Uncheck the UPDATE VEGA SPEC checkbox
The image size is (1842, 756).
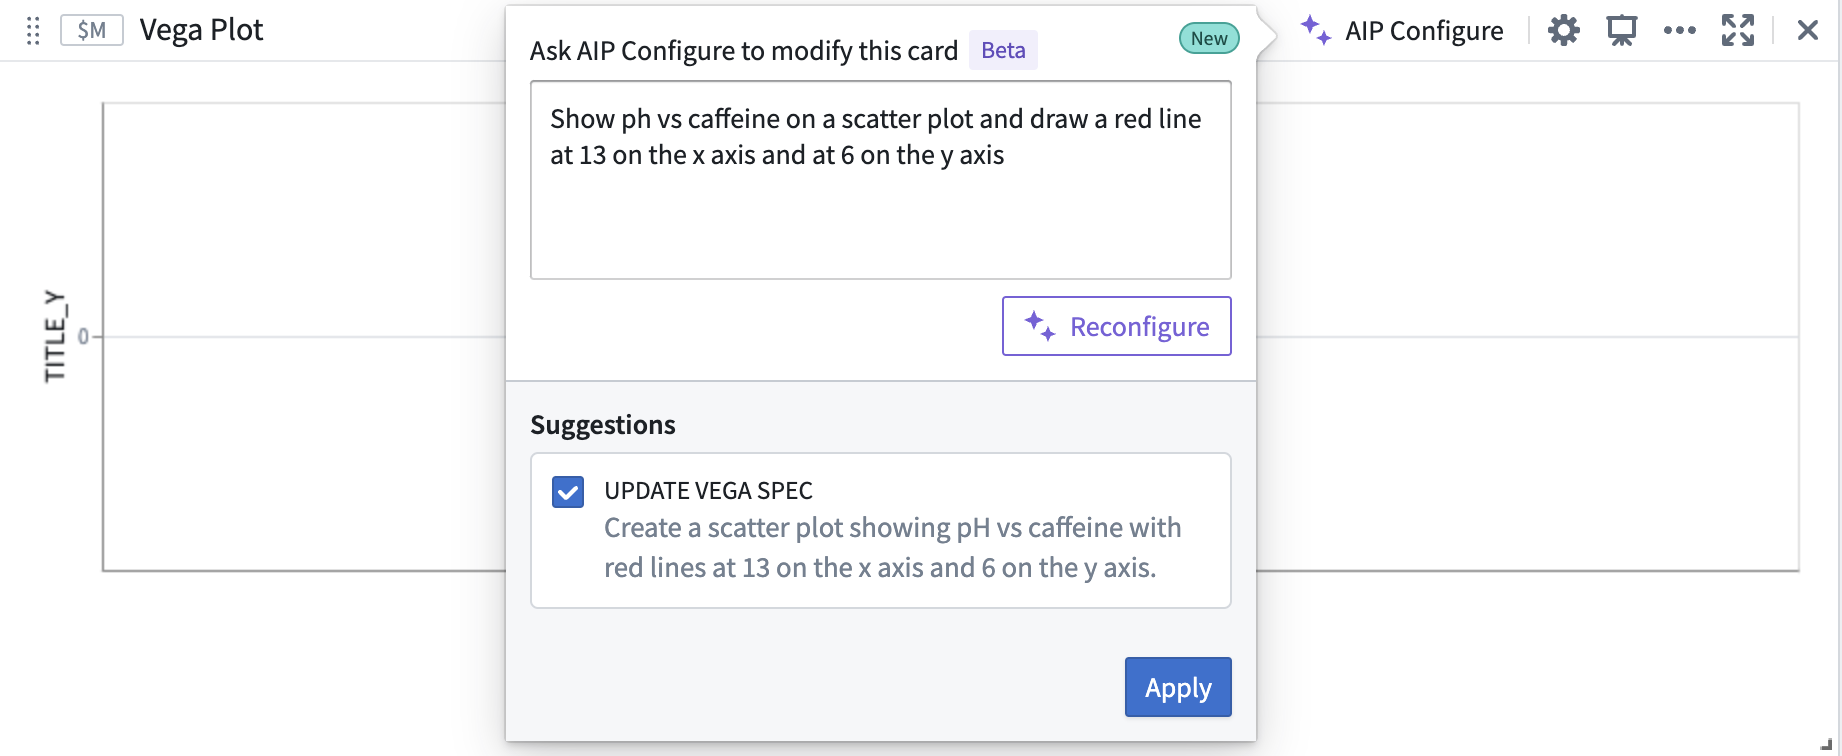(568, 492)
